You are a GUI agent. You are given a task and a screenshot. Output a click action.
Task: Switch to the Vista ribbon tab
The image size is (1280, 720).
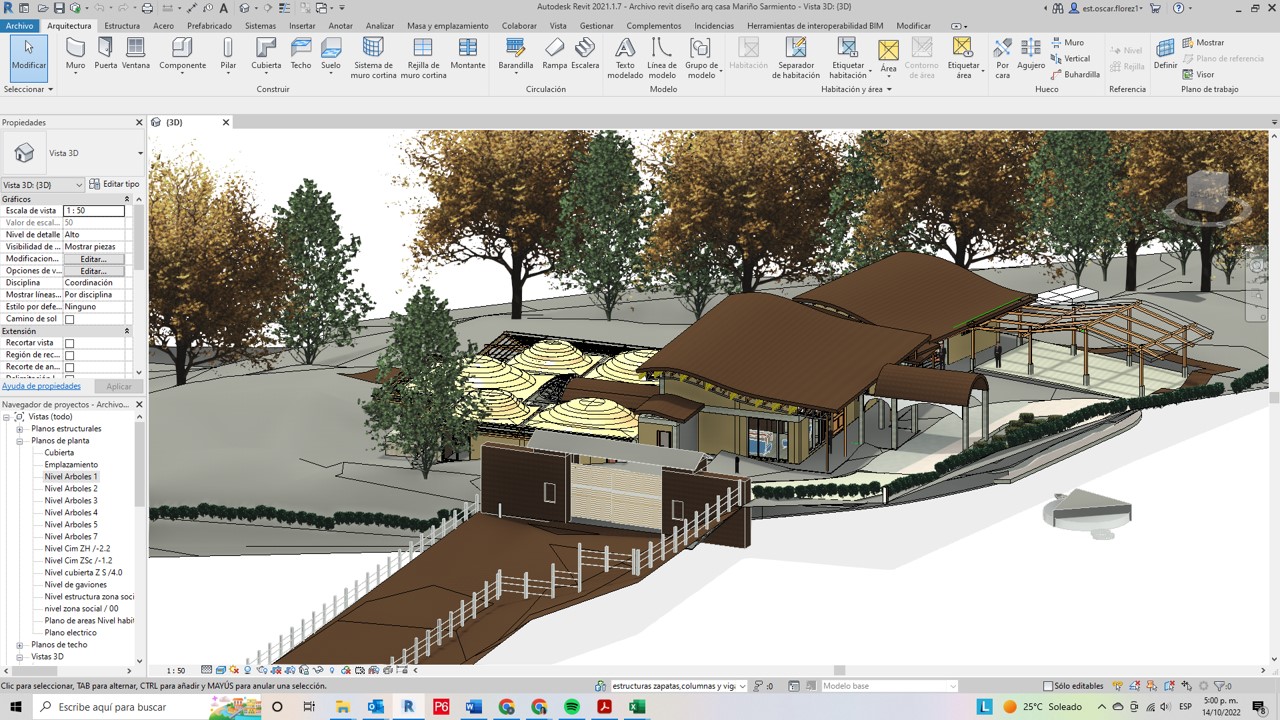(x=558, y=26)
